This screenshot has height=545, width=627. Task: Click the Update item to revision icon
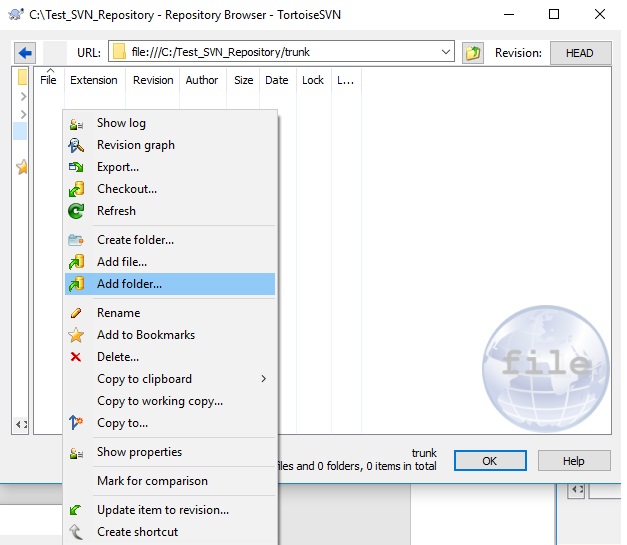pos(75,510)
